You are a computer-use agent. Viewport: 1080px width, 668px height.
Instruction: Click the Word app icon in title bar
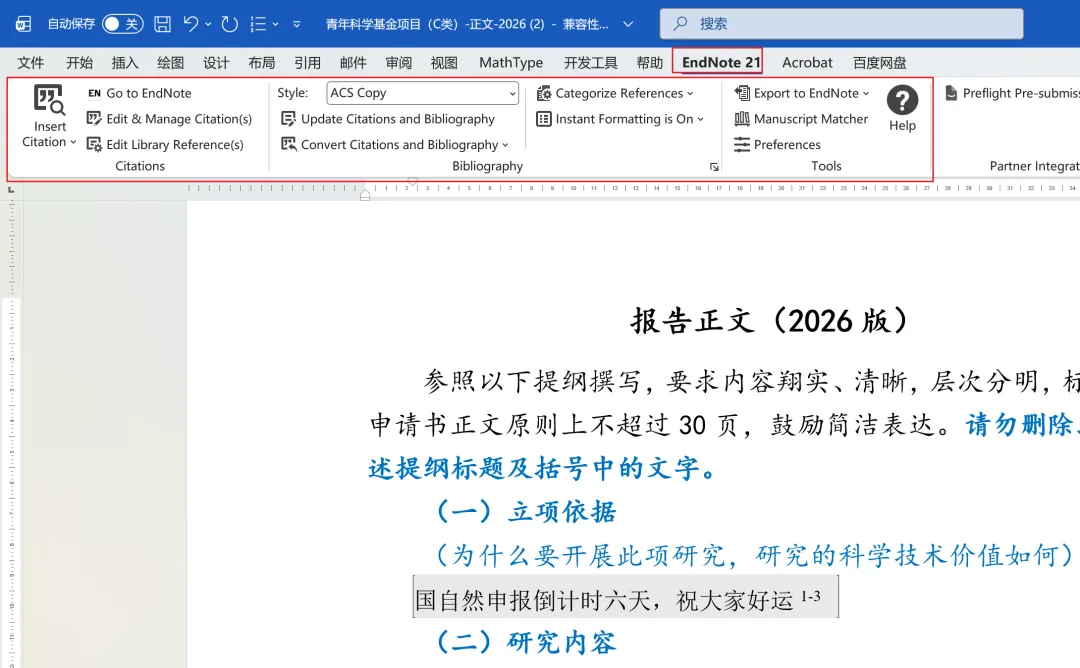23,24
